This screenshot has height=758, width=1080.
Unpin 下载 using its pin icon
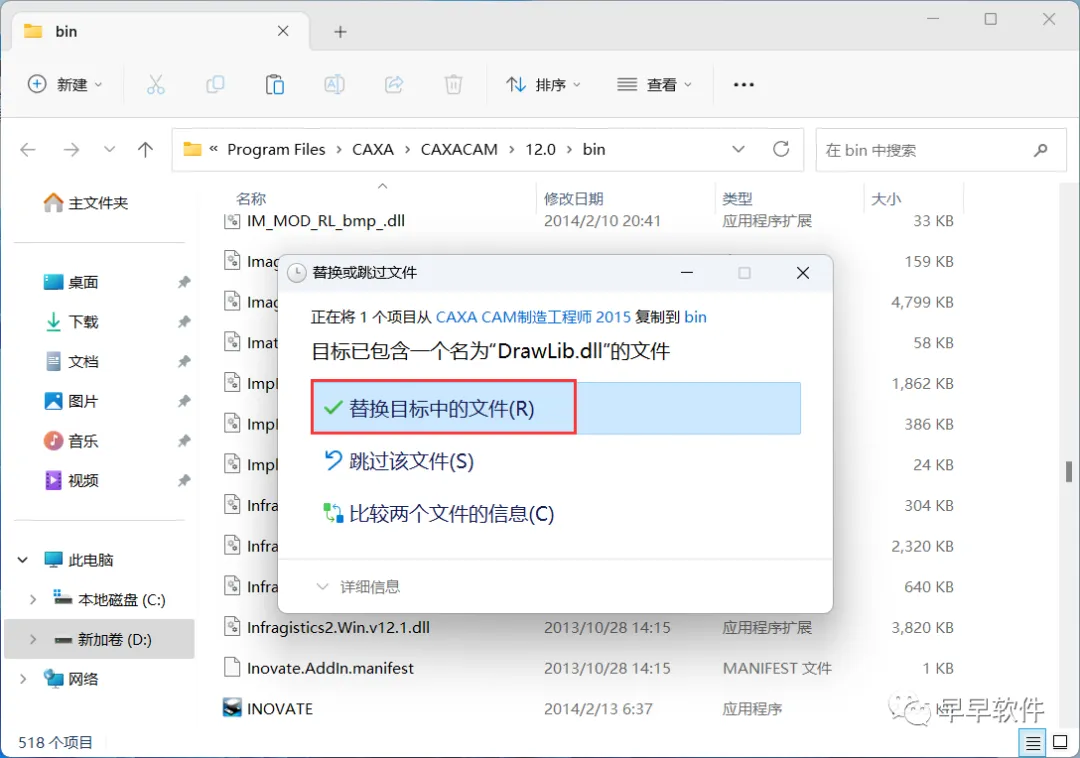point(184,322)
